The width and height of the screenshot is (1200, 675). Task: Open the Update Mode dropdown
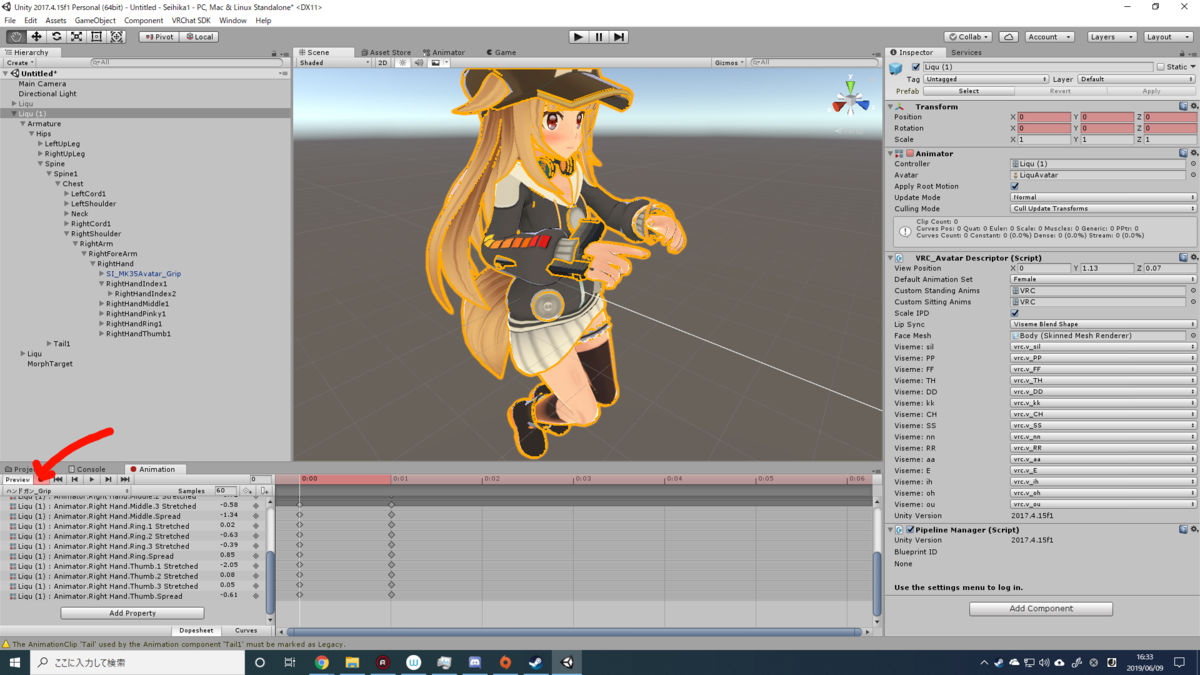(1104, 197)
